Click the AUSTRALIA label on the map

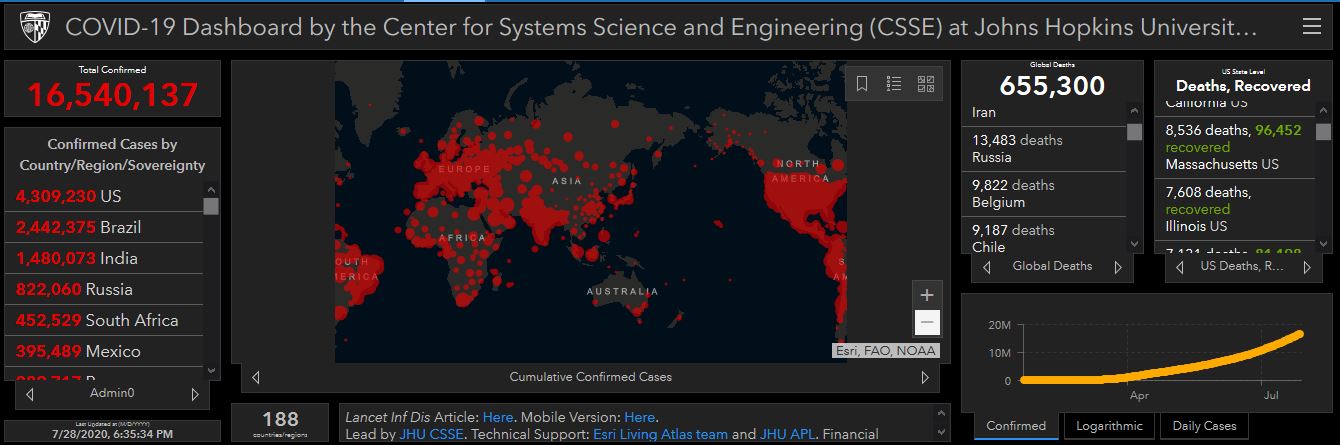coord(622,292)
